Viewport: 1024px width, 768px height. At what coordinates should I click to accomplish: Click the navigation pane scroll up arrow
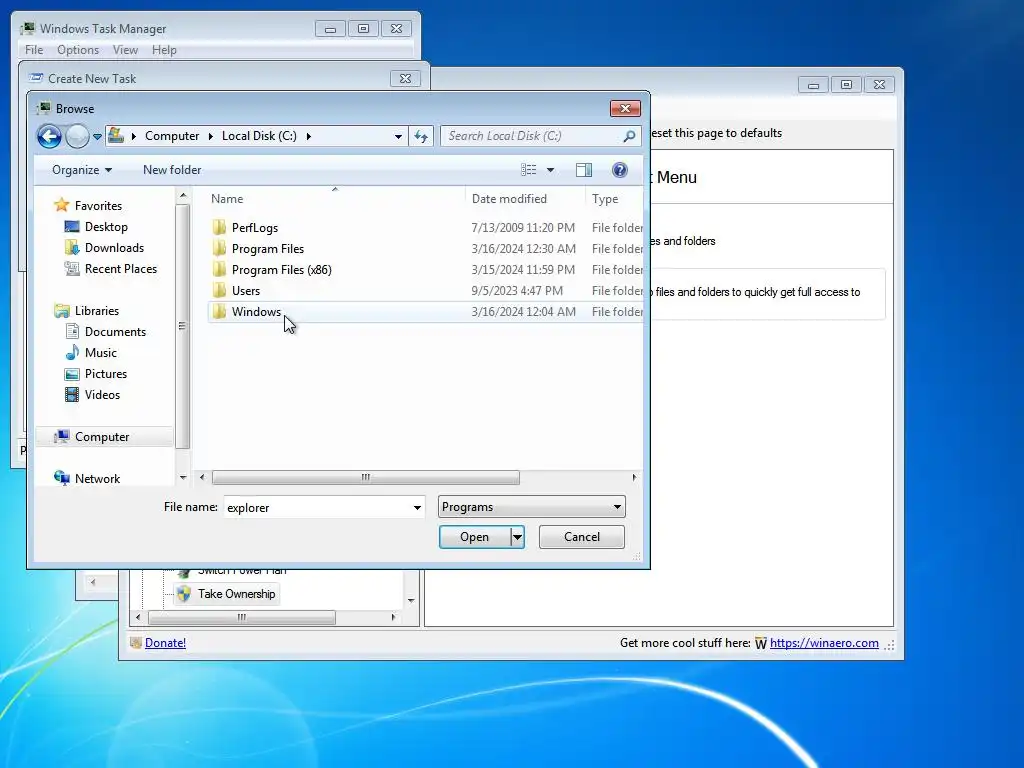pos(183,195)
